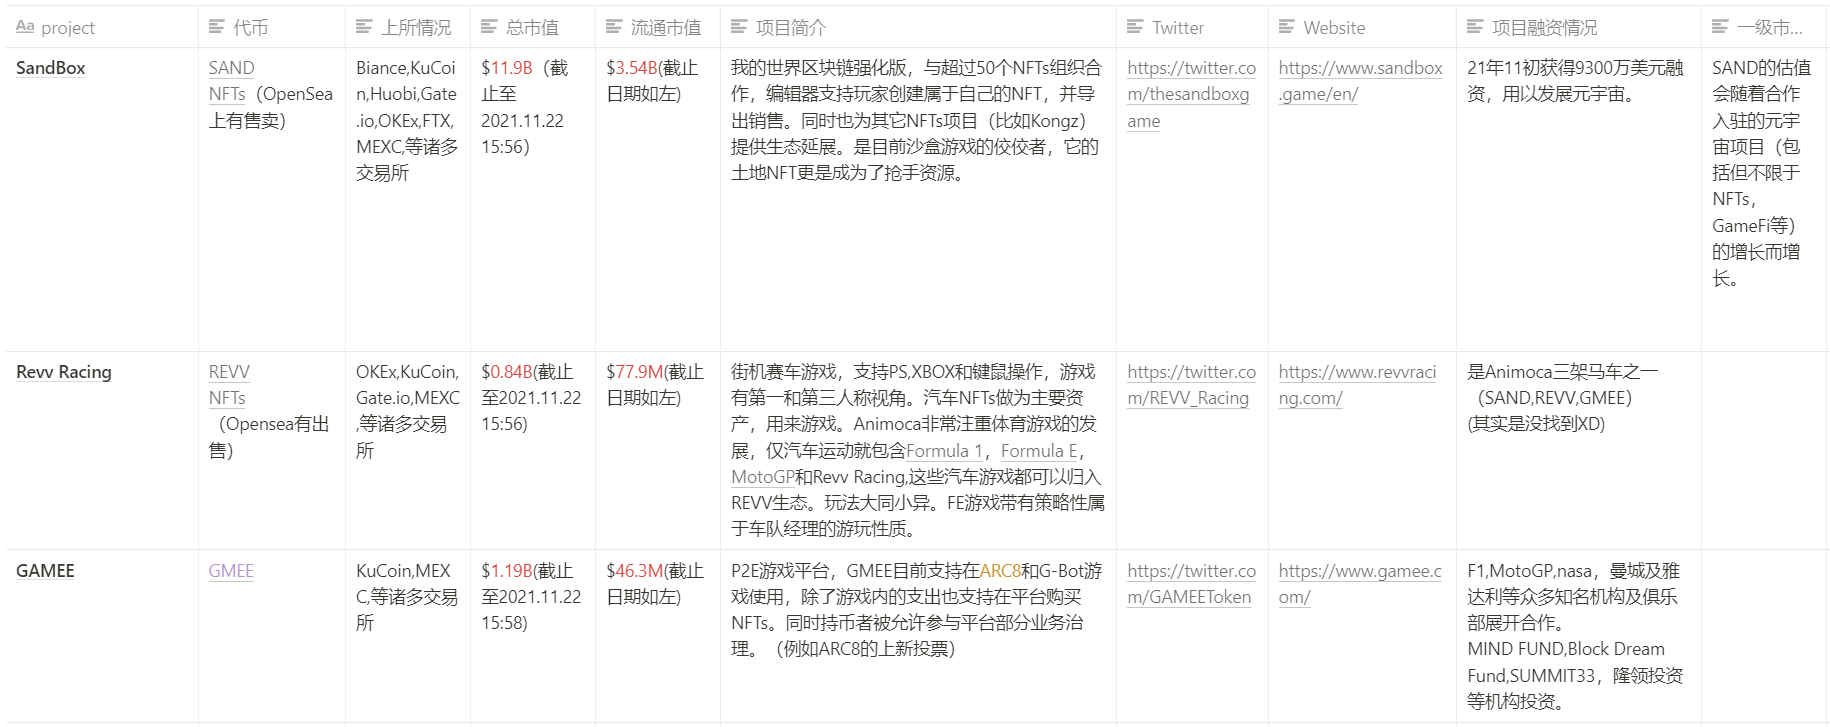Click the title-type icon beside project header
Image resolution: width=1830 pixels, height=727 pixels.
[x=25, y=27]
